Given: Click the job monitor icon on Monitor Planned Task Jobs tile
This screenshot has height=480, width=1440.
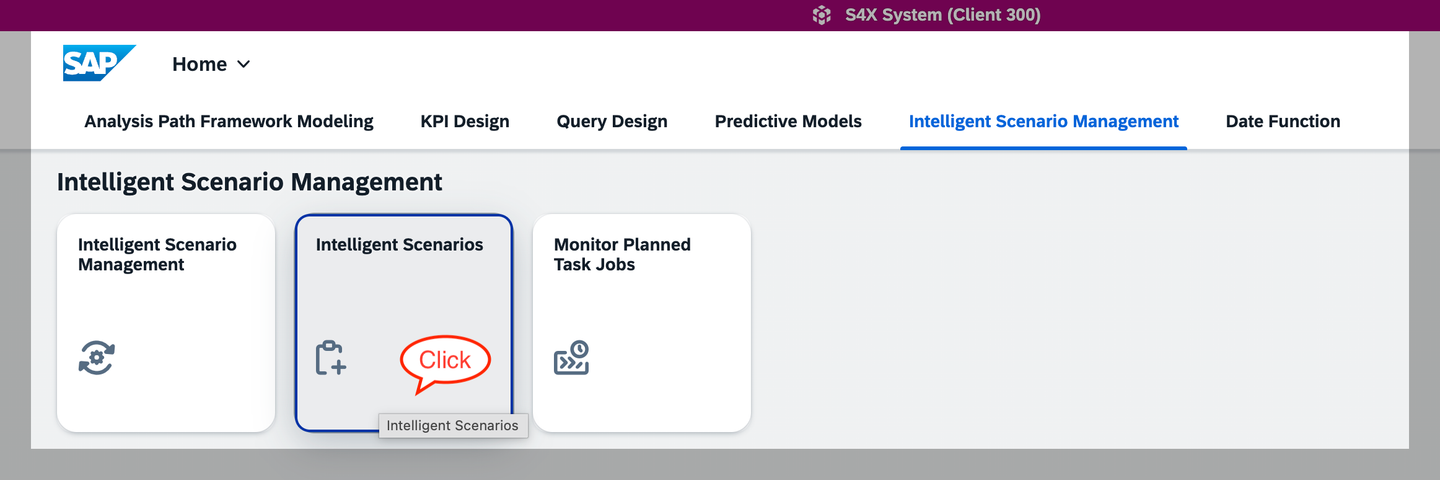Looking at the screenshot, I should tap(572, 358).
